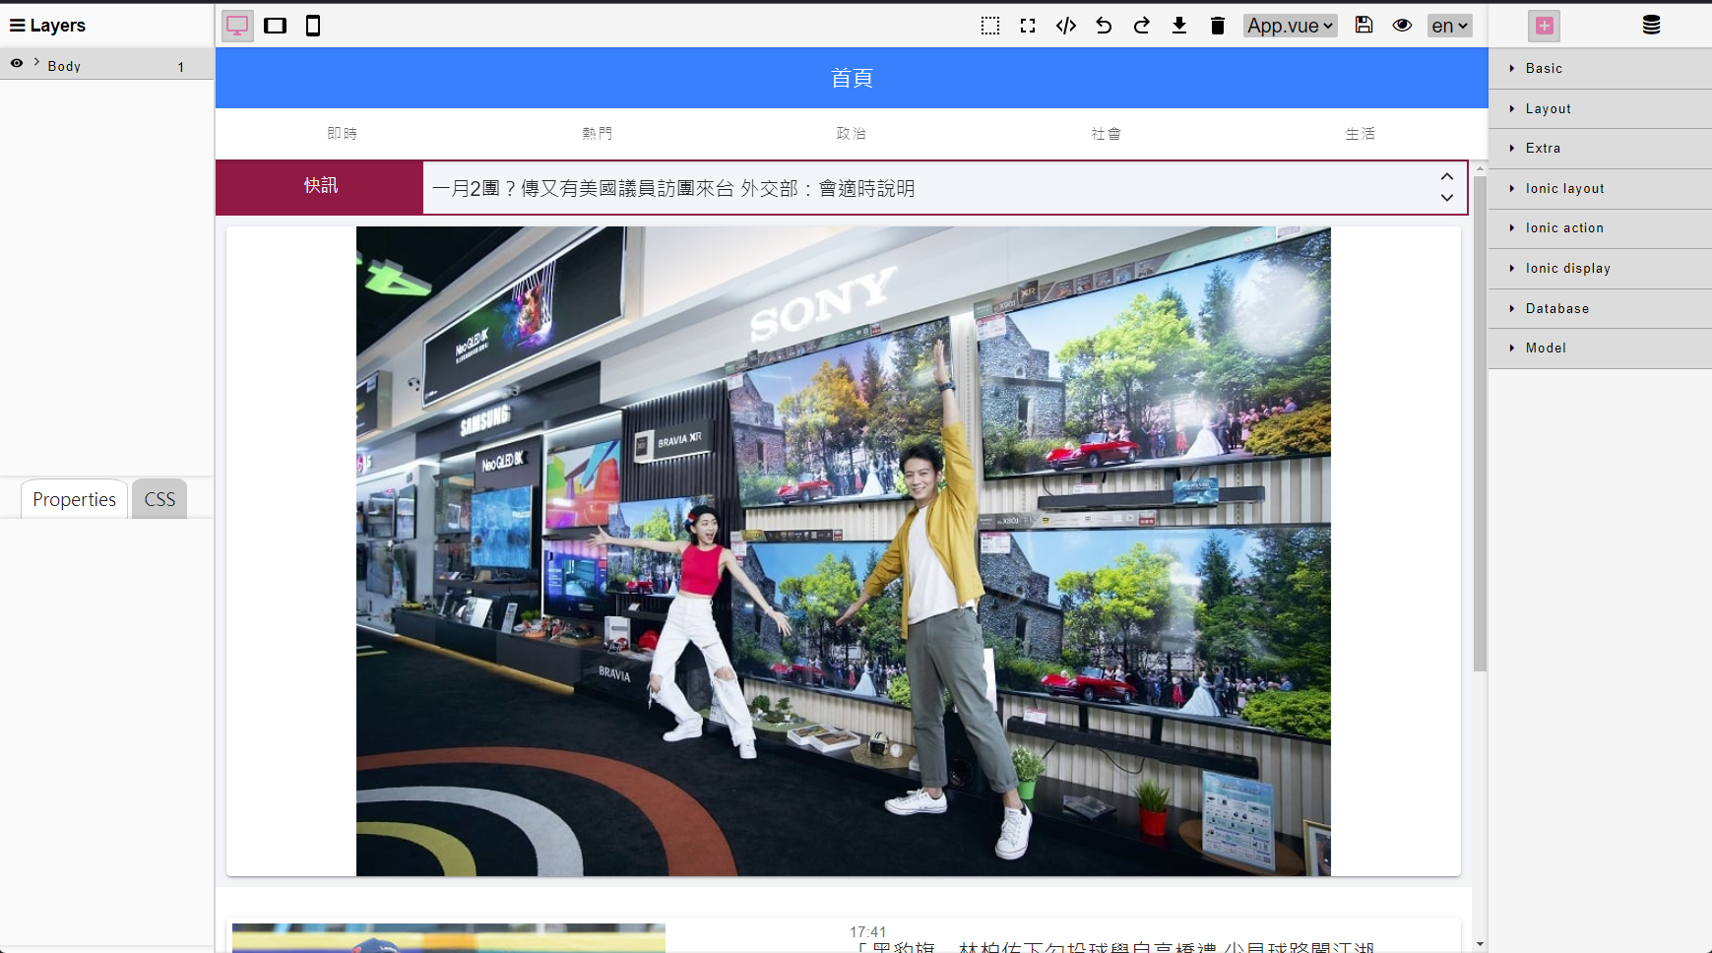Open the database stack icon
This screenshot has width=1712, height=953.
1651,26
